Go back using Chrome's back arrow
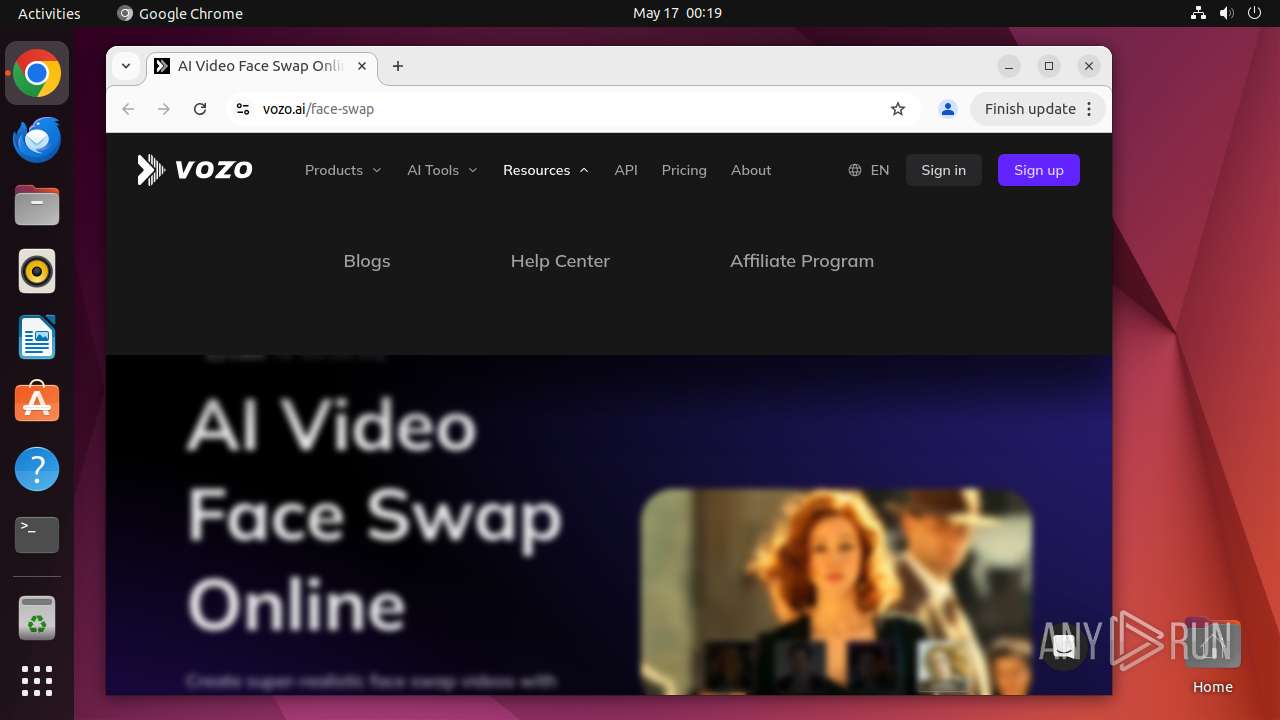Viewport: 1280px width, 720px height. [x=128, y=109]
